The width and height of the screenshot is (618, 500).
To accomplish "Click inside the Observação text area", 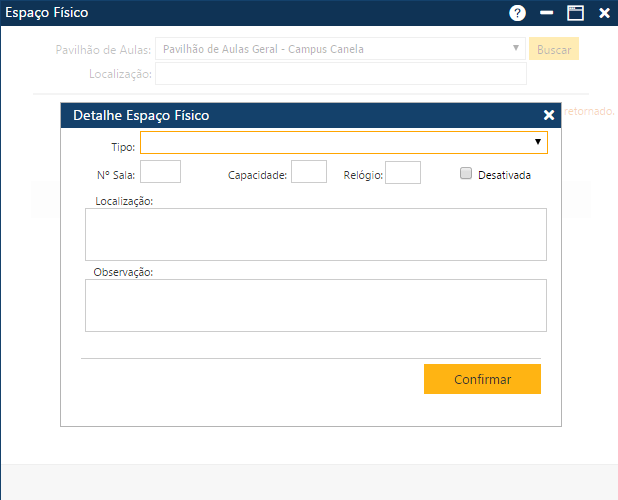I will click(316, 305).
